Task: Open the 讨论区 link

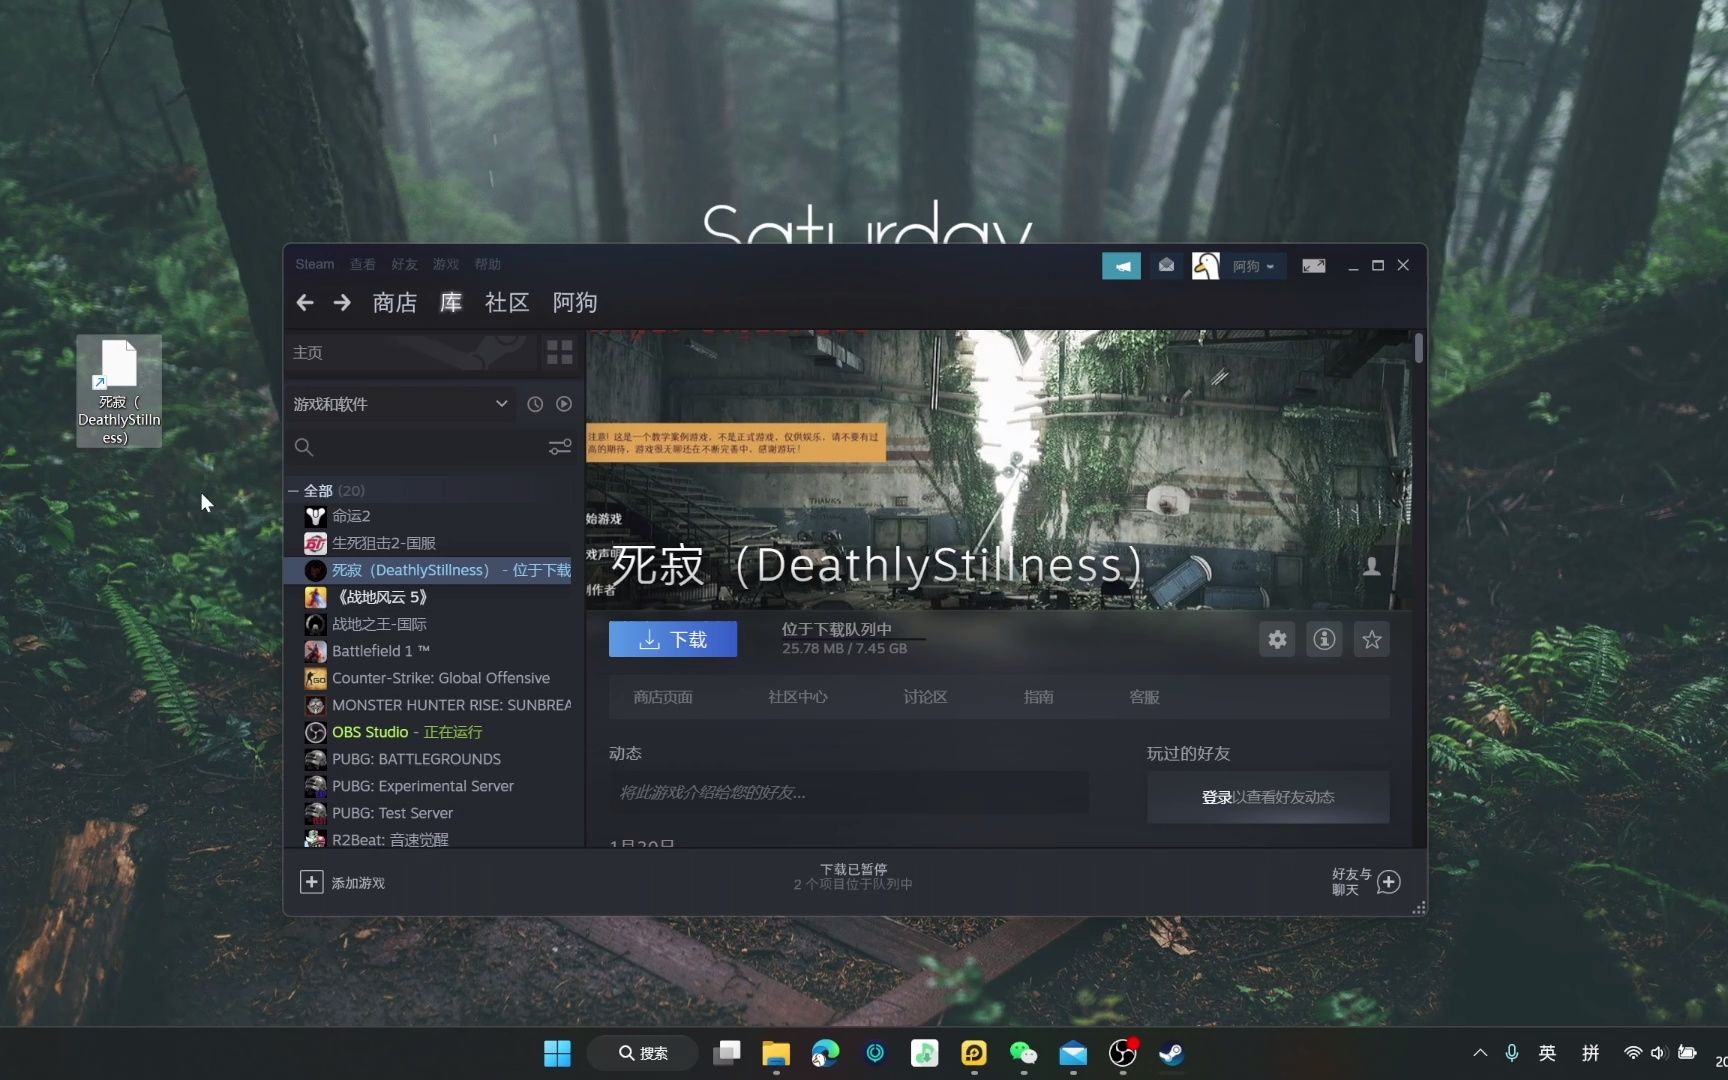Action: tap(925, 697)
